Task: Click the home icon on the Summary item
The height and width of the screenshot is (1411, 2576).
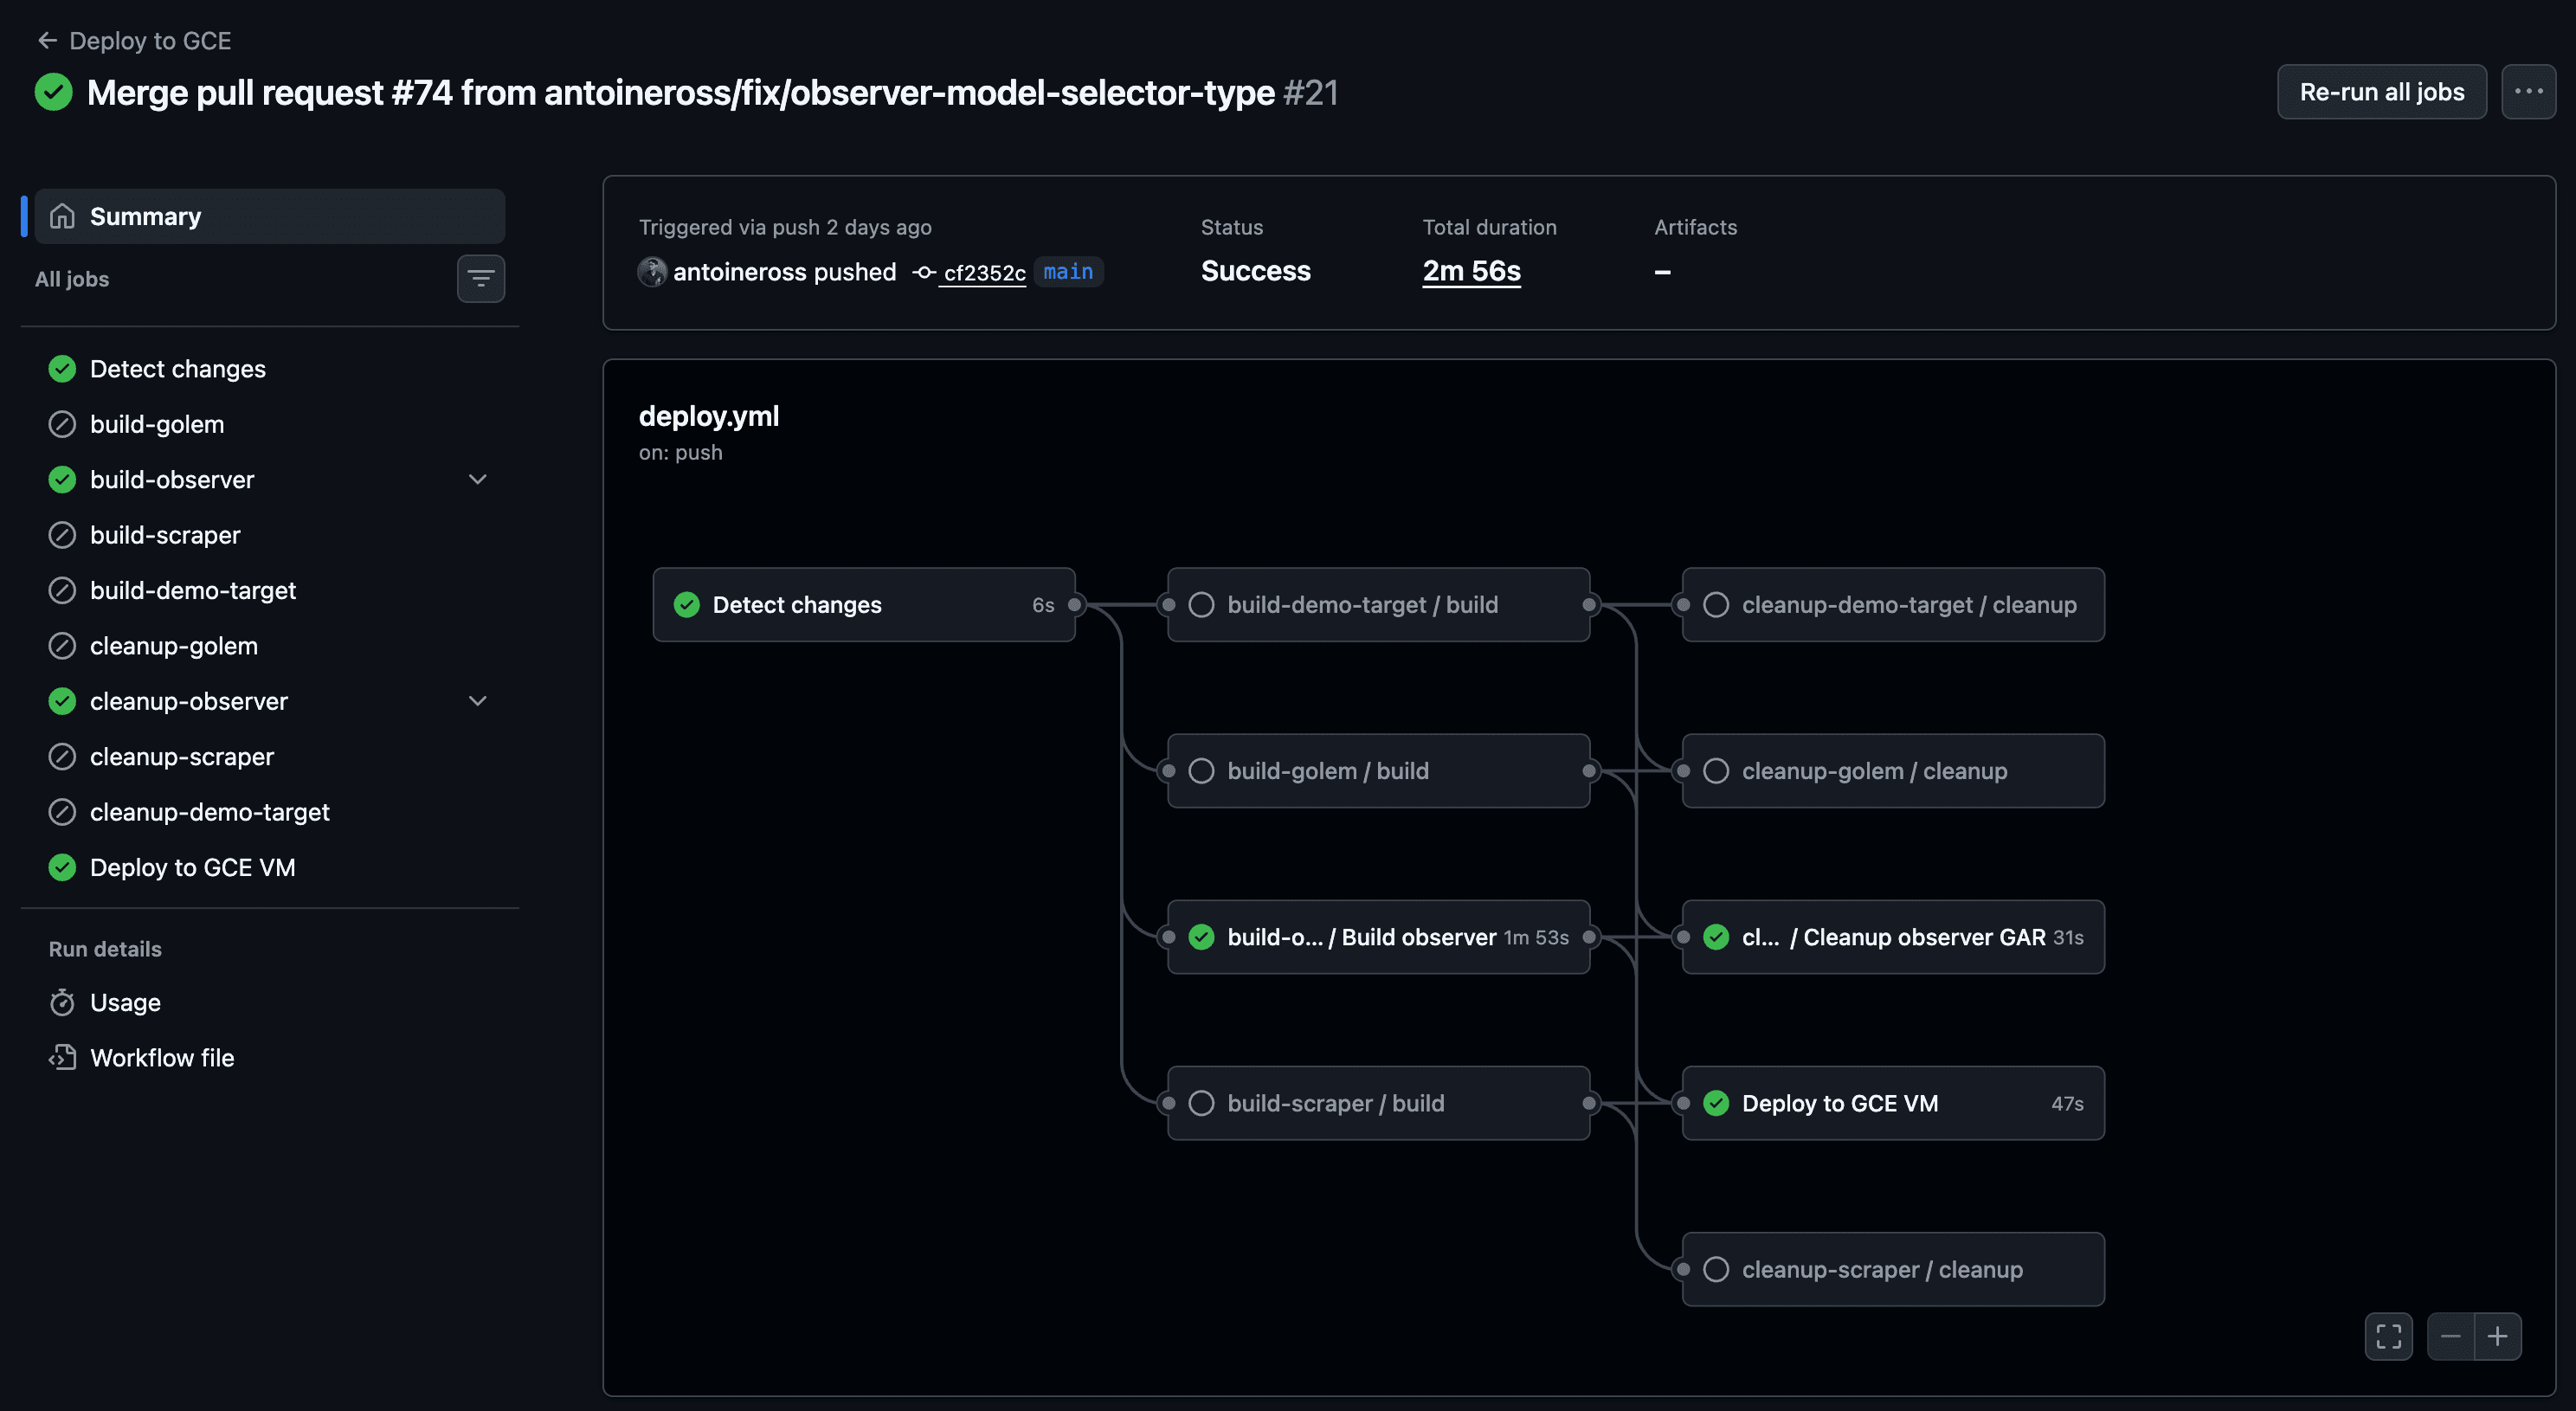Action: click(x=61, y=216)
